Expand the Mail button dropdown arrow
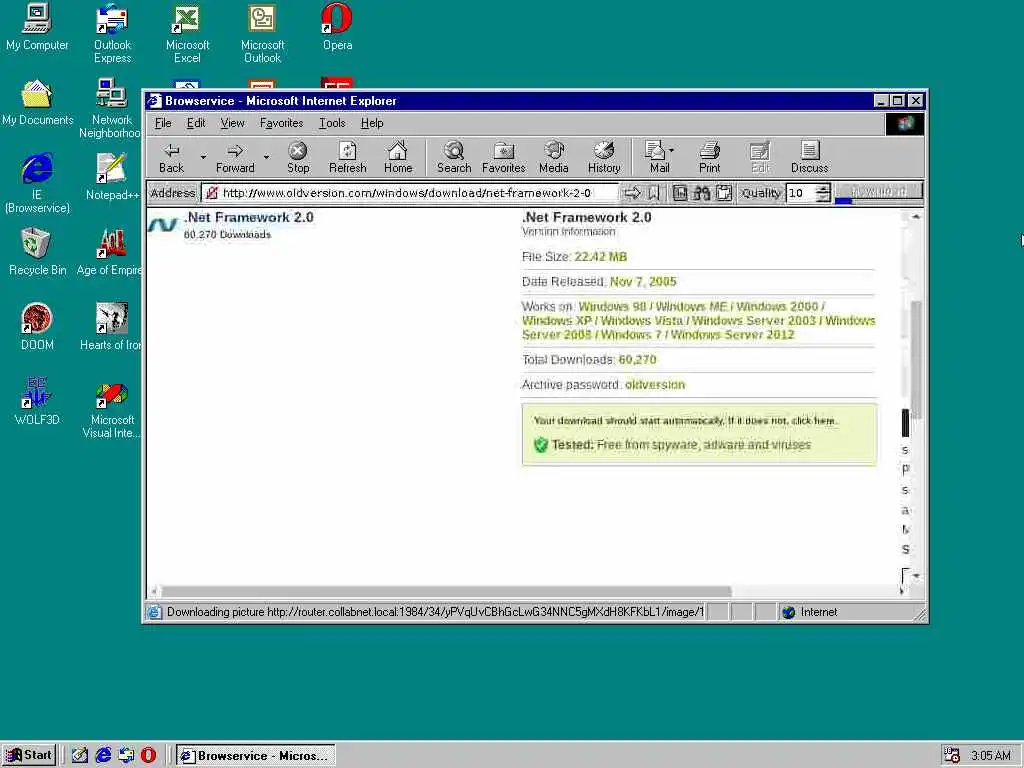Image resolution: width=1024 pixels, height=768 pixels. [x=672, y=150]
